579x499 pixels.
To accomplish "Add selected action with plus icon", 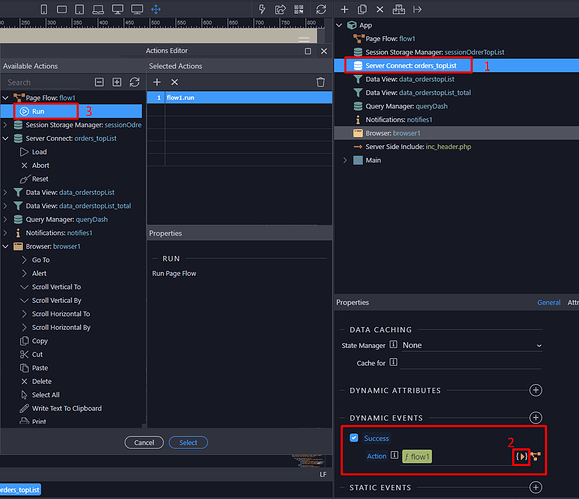I will pos(157,82).
